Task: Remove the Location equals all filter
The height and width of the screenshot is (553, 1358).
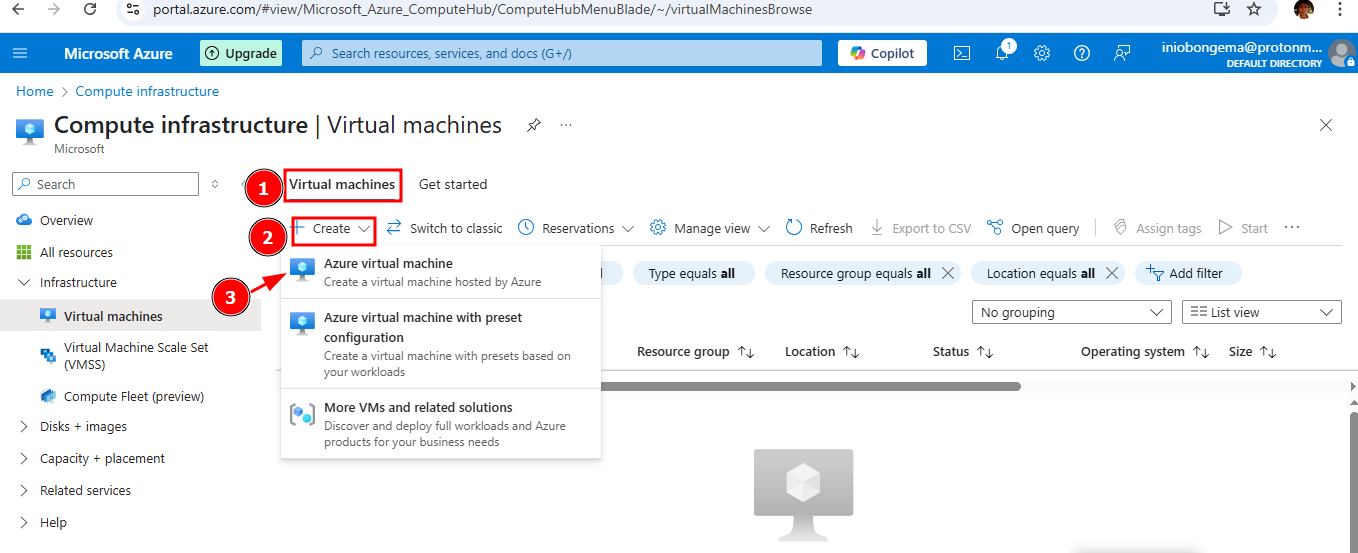Action: 1113,273
